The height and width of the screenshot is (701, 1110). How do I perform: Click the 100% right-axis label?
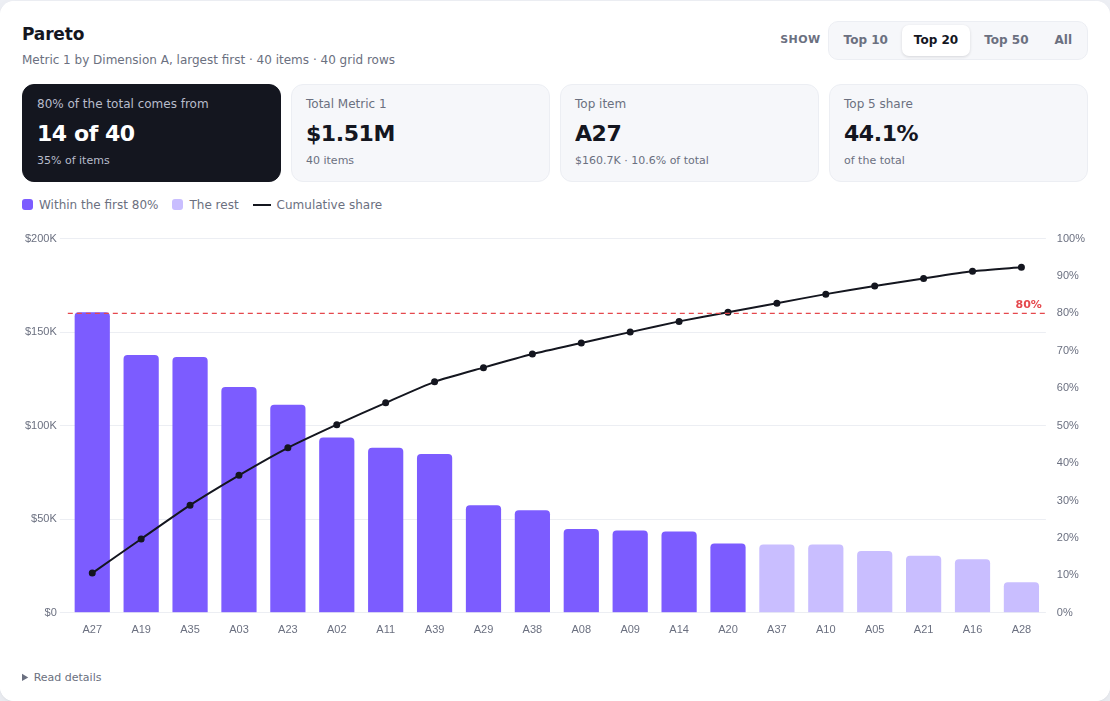1070,239
